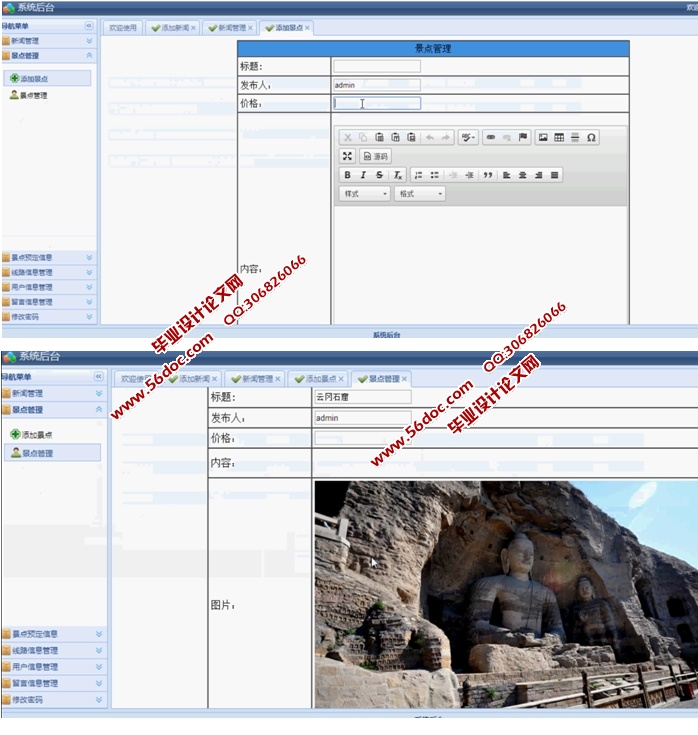Image resolution: width=698 pixels, height=735 pixels.
Task: Click the rich text editor content area
Action: coord(480,265)
